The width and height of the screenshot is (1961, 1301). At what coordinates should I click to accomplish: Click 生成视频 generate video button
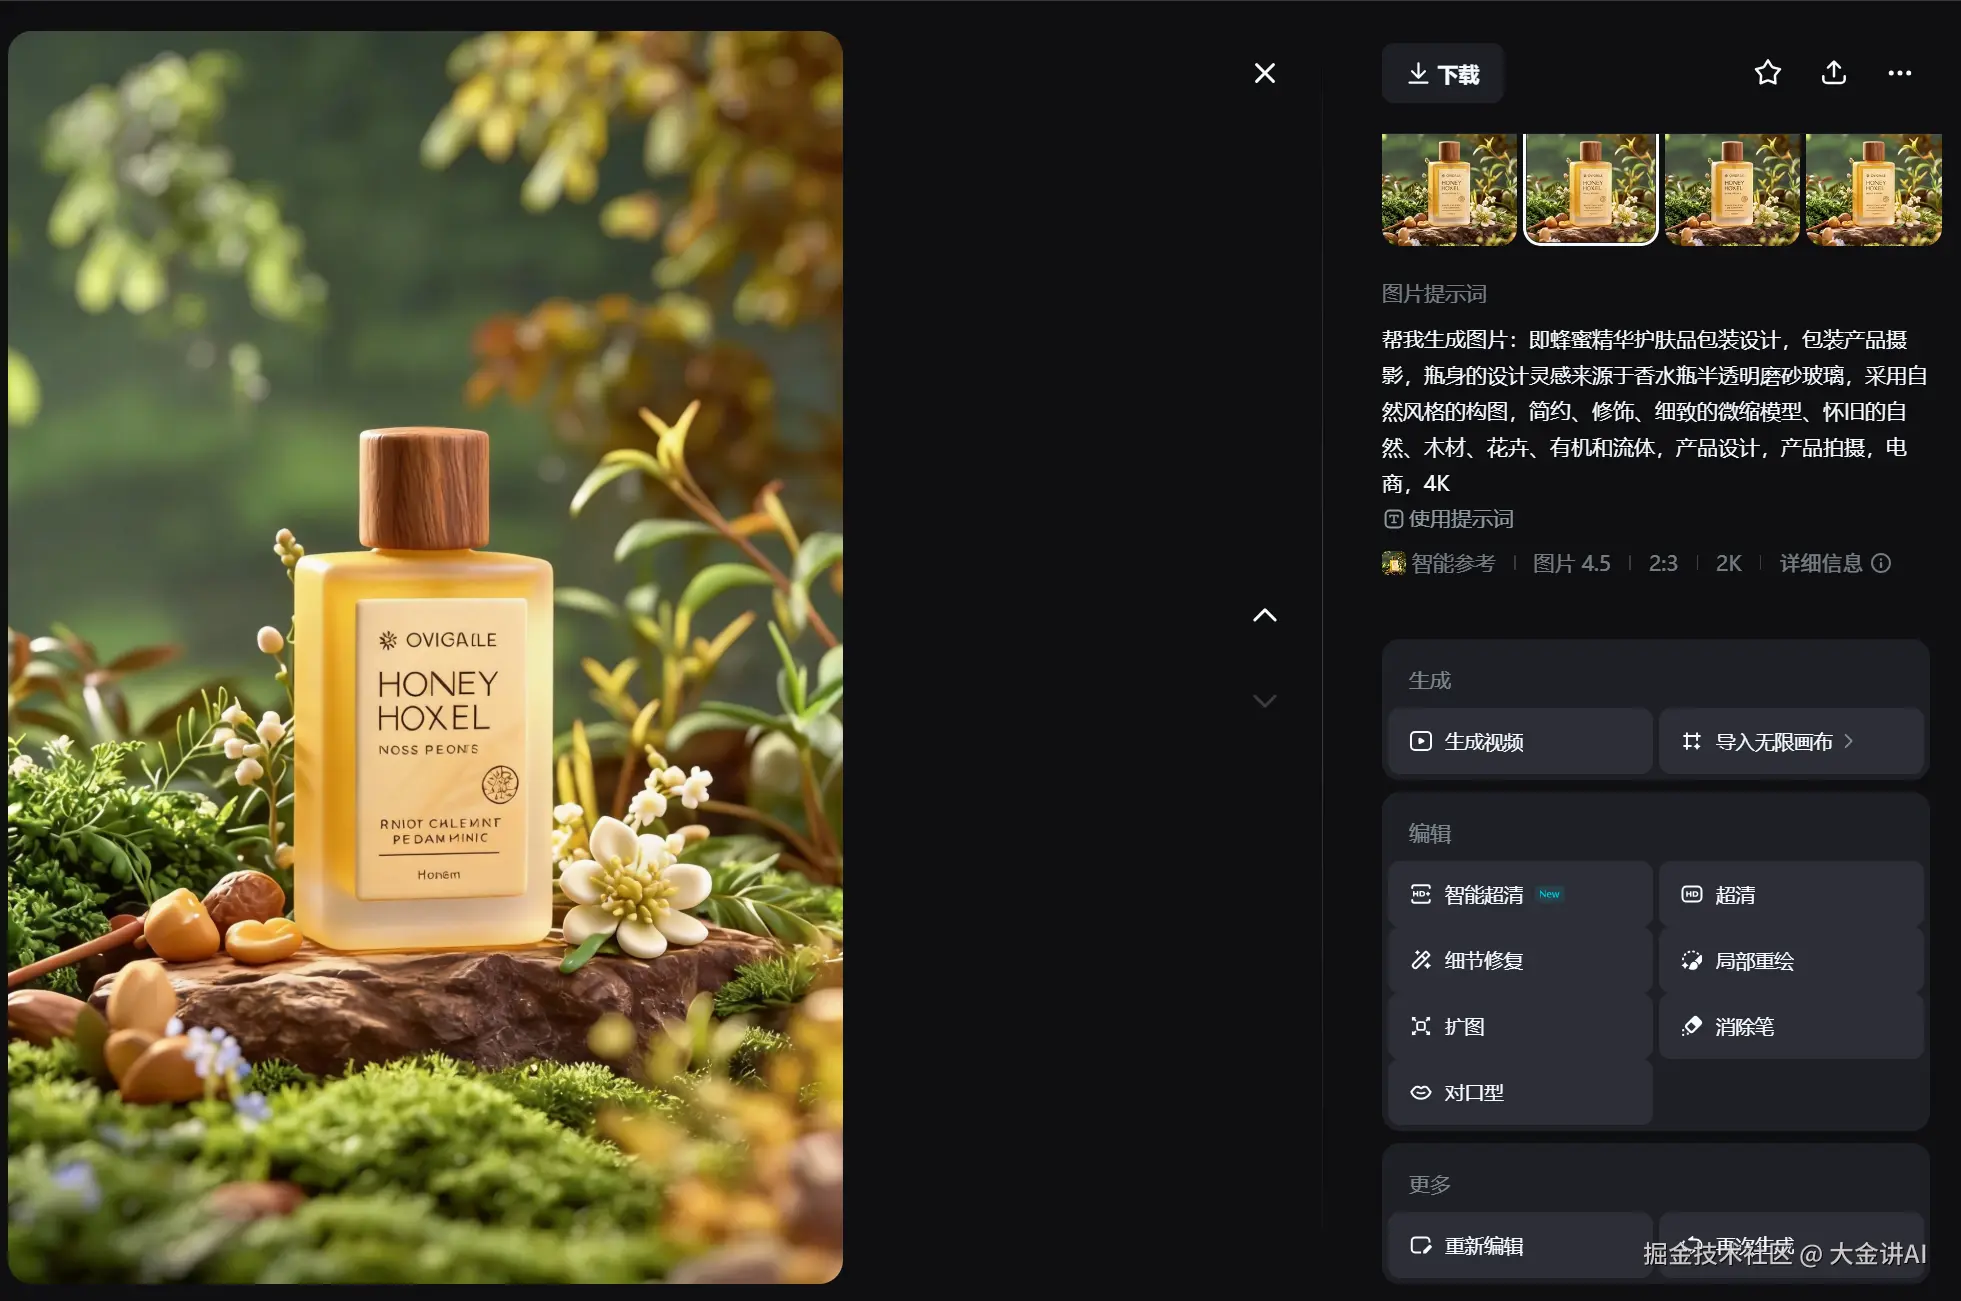point(1519,742)
